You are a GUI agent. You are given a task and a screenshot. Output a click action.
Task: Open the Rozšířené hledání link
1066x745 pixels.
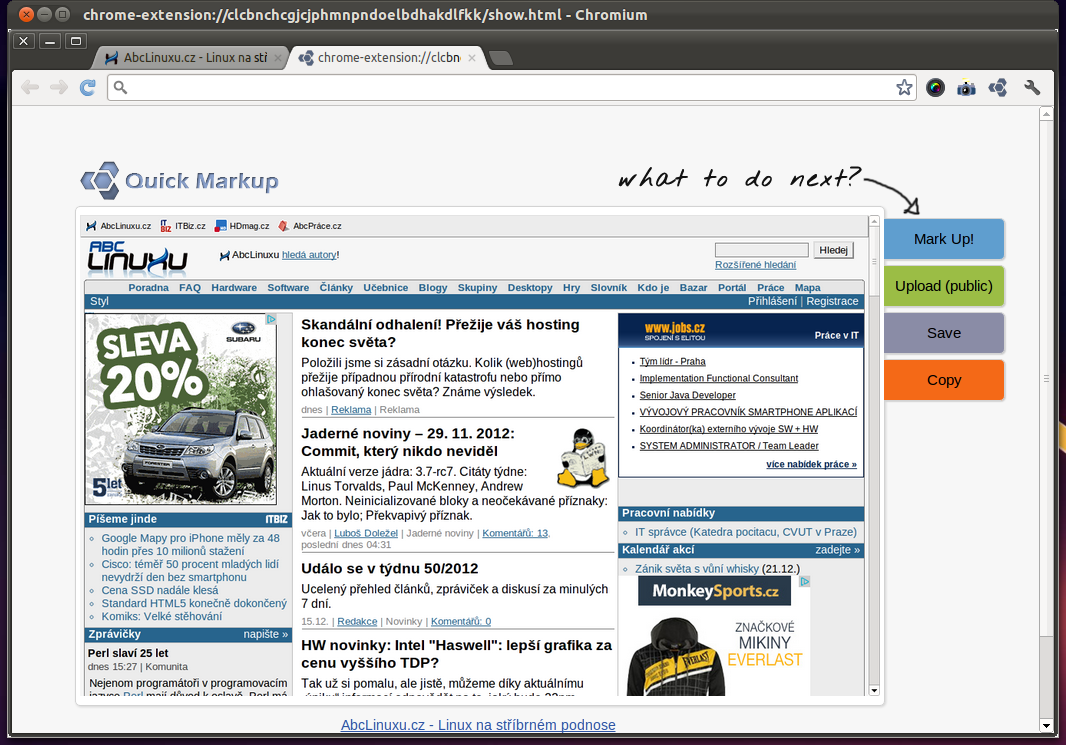click(755, 265)
